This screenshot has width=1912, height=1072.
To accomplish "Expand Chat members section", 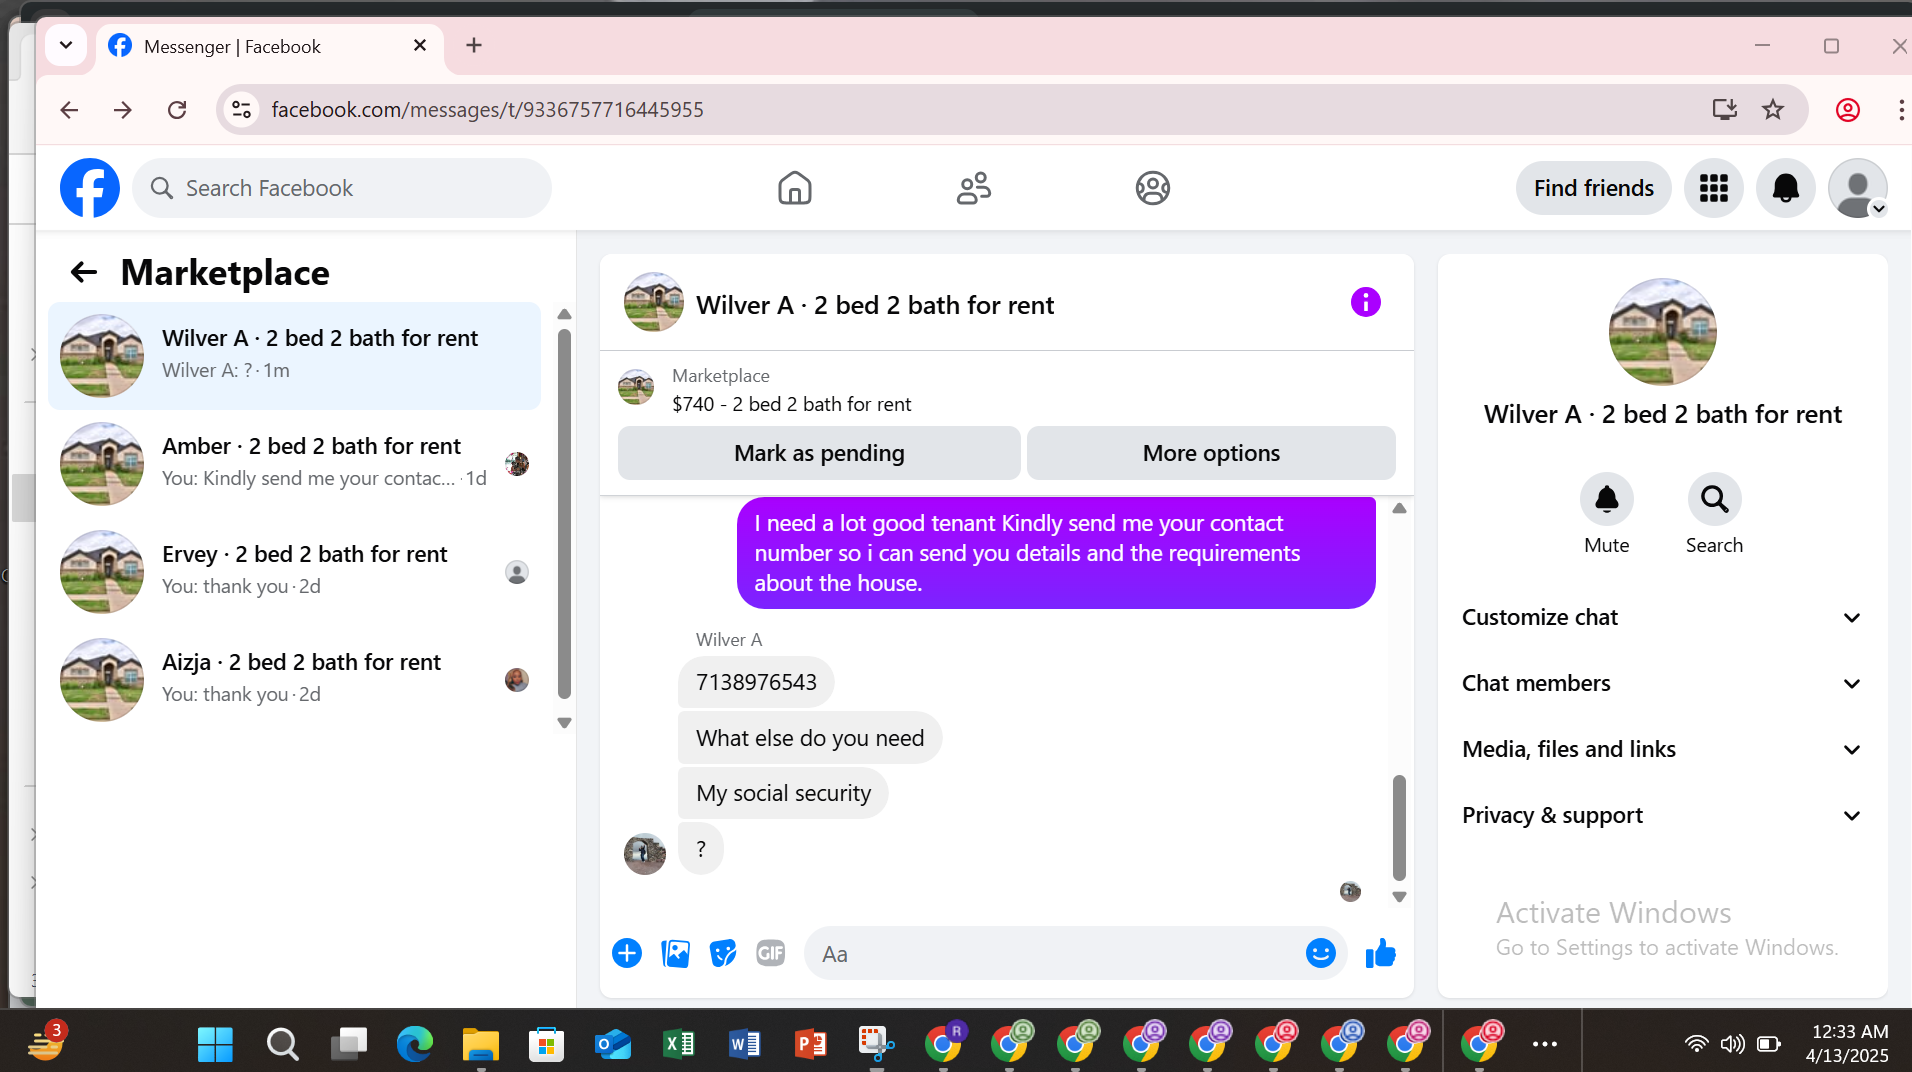I will tap(1661, 683).
